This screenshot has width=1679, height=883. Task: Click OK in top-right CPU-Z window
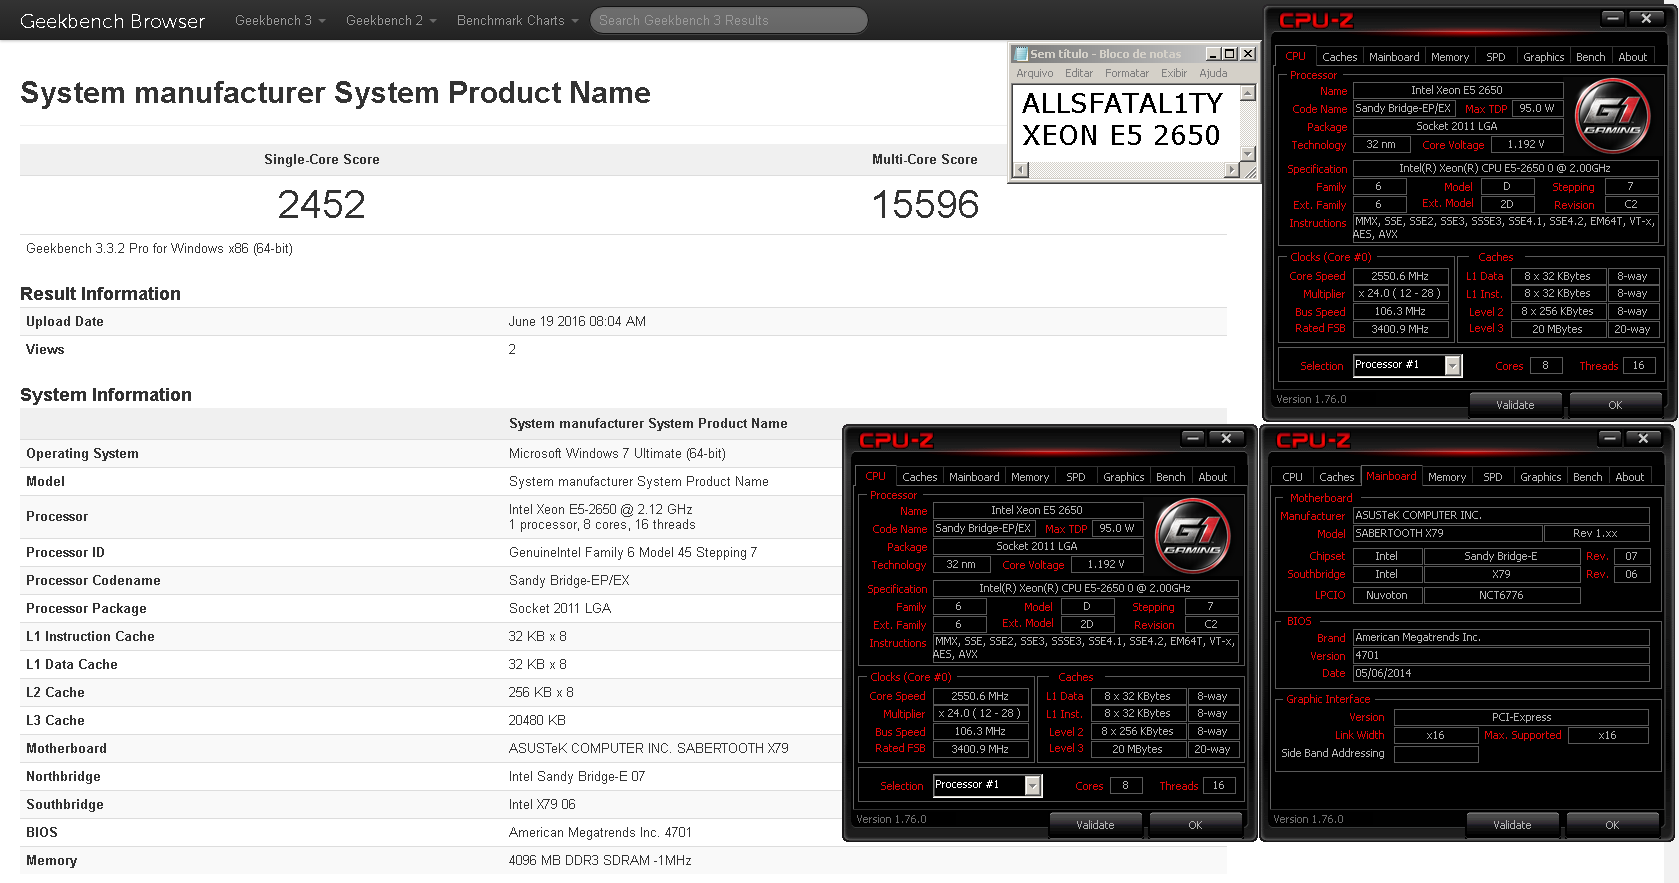[x=1615, y=405]
